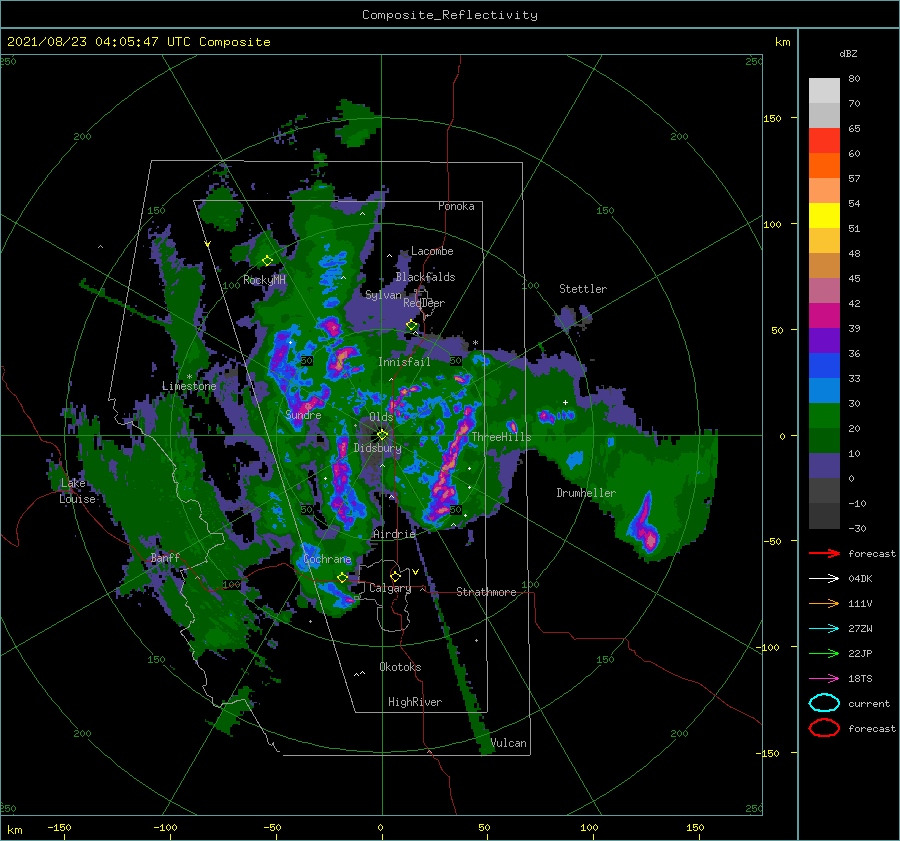Select the orange 111V legend arrow
Image resolution: width=900 pixels, height=841 pixels.
click(824, 603)
